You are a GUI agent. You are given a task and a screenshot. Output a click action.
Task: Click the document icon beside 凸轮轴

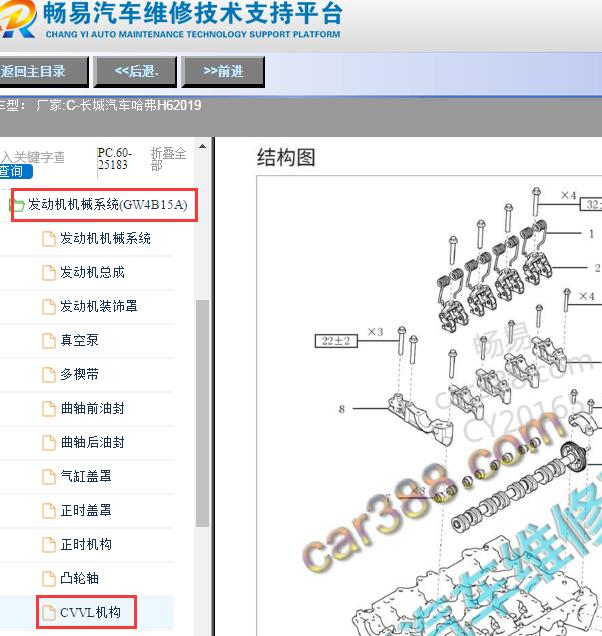pyautogui.click(x=49, y=579)
